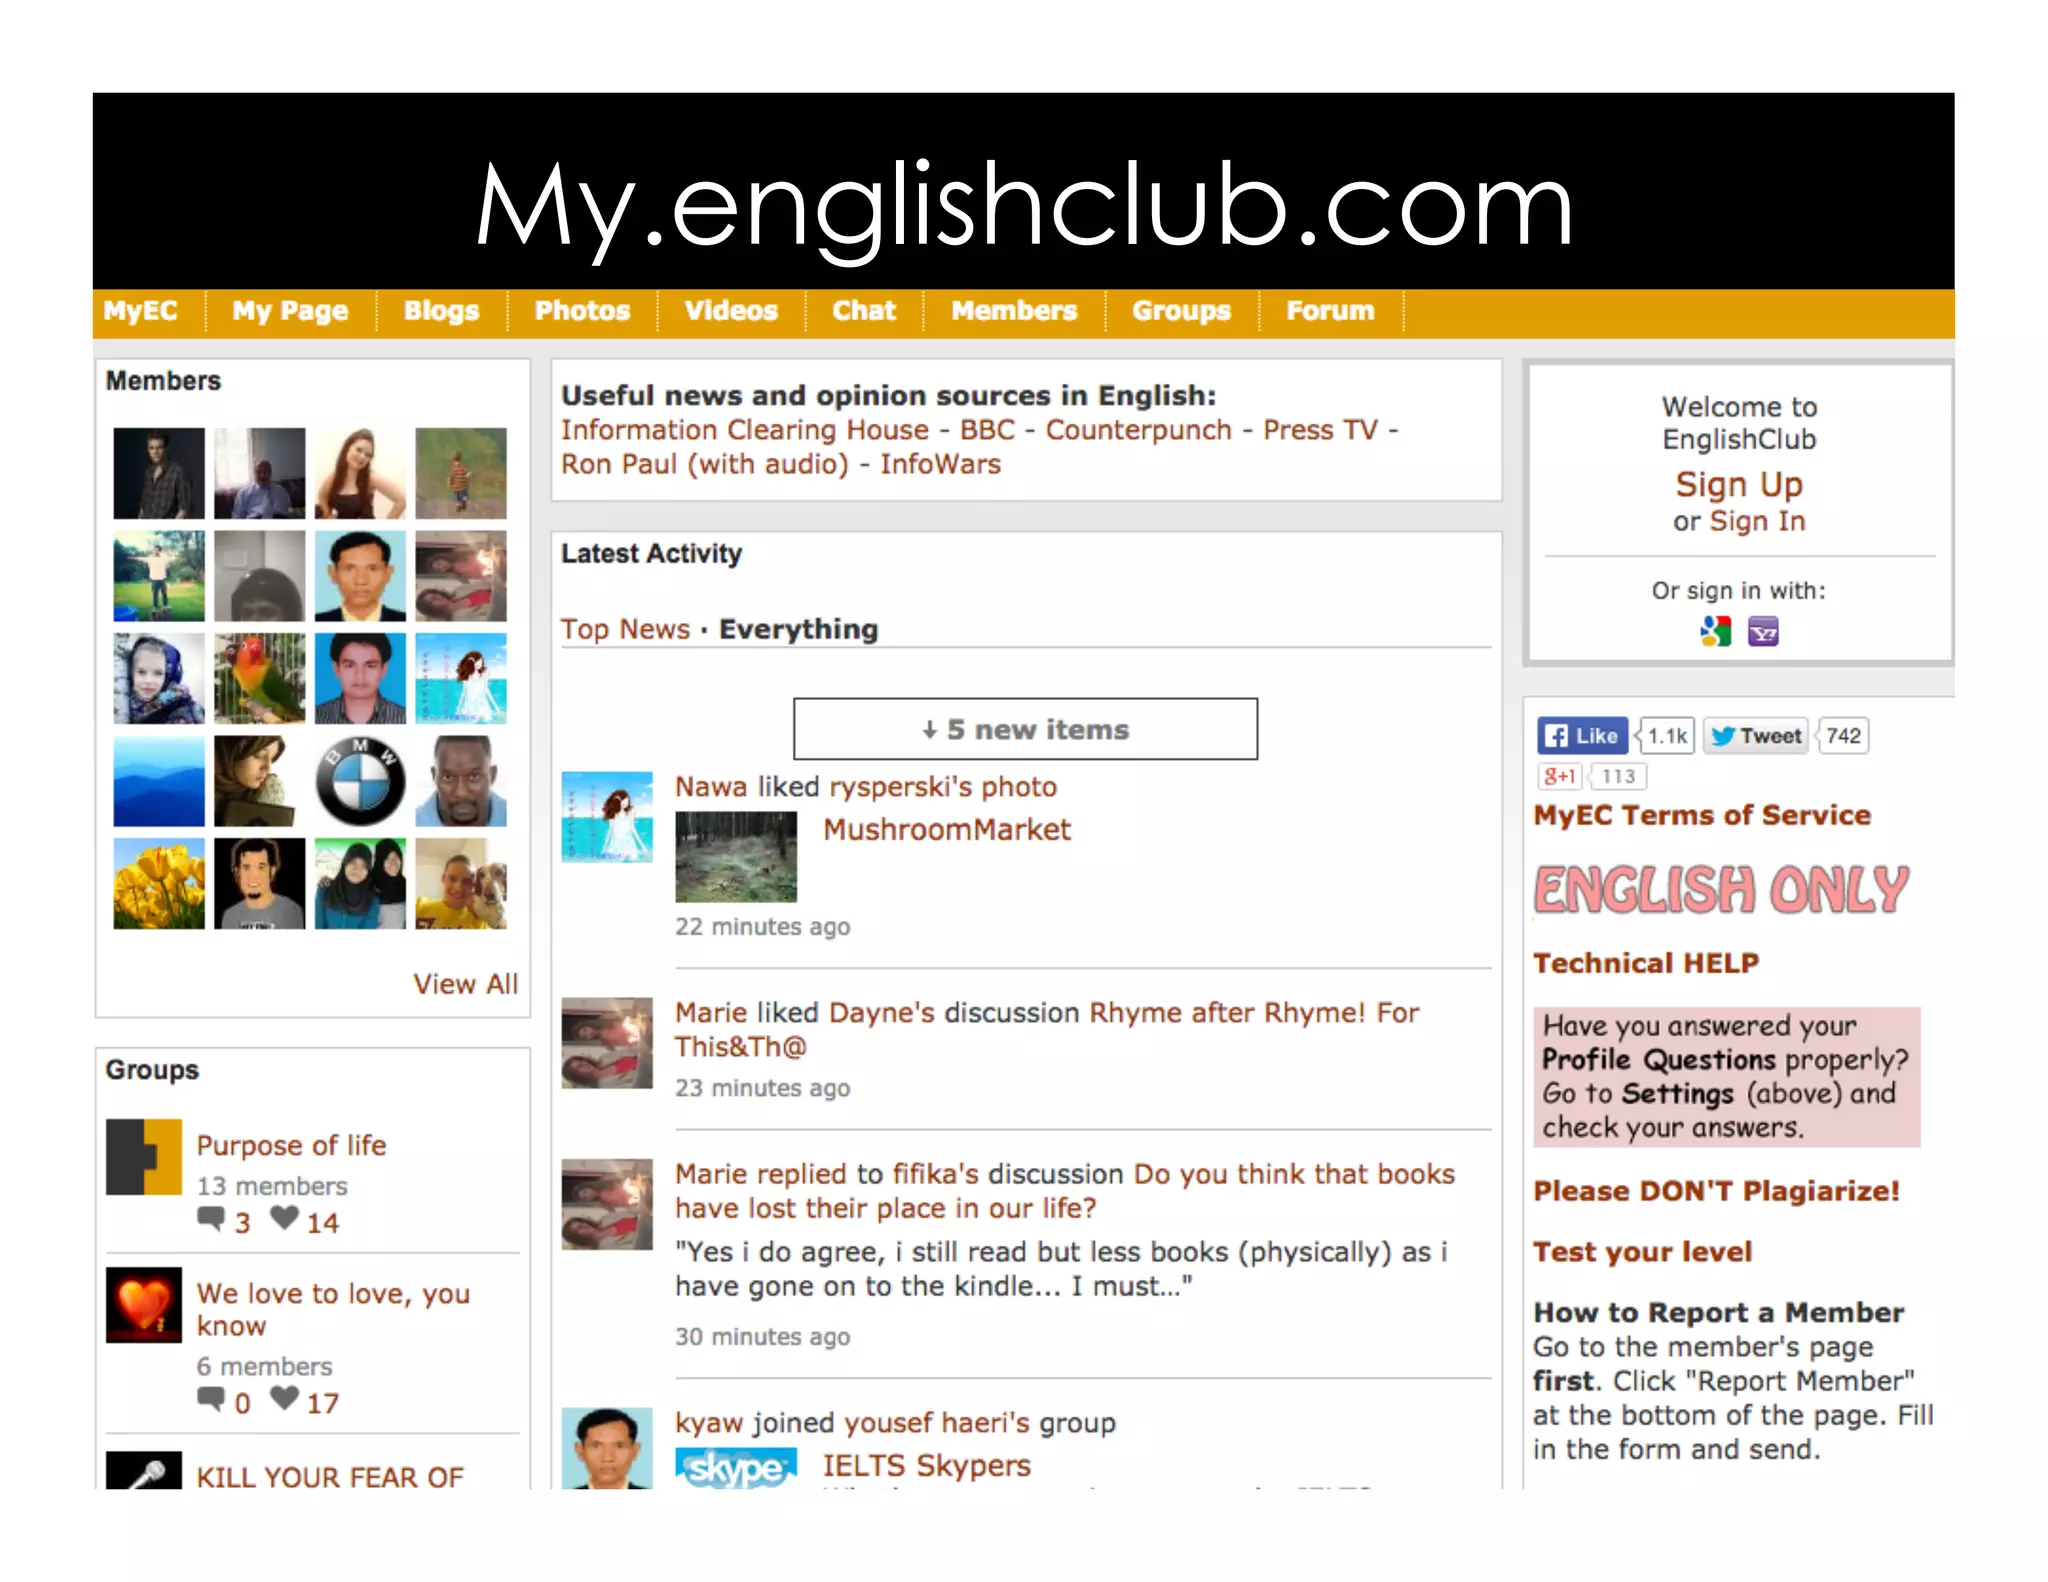Open Ron Paul (with audio) link

point(705,464)
